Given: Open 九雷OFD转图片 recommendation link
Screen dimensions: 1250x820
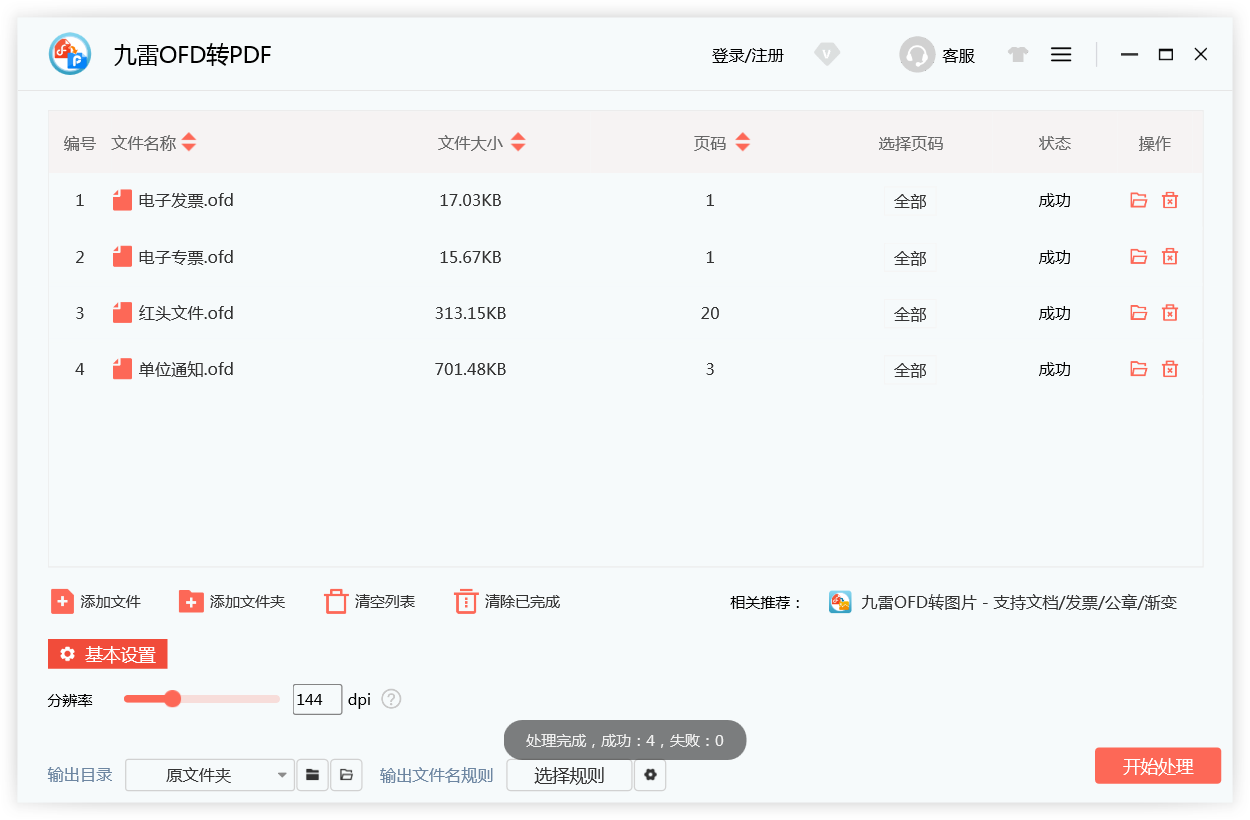Looking at the screenshot, I should (x=1019, y=602).
